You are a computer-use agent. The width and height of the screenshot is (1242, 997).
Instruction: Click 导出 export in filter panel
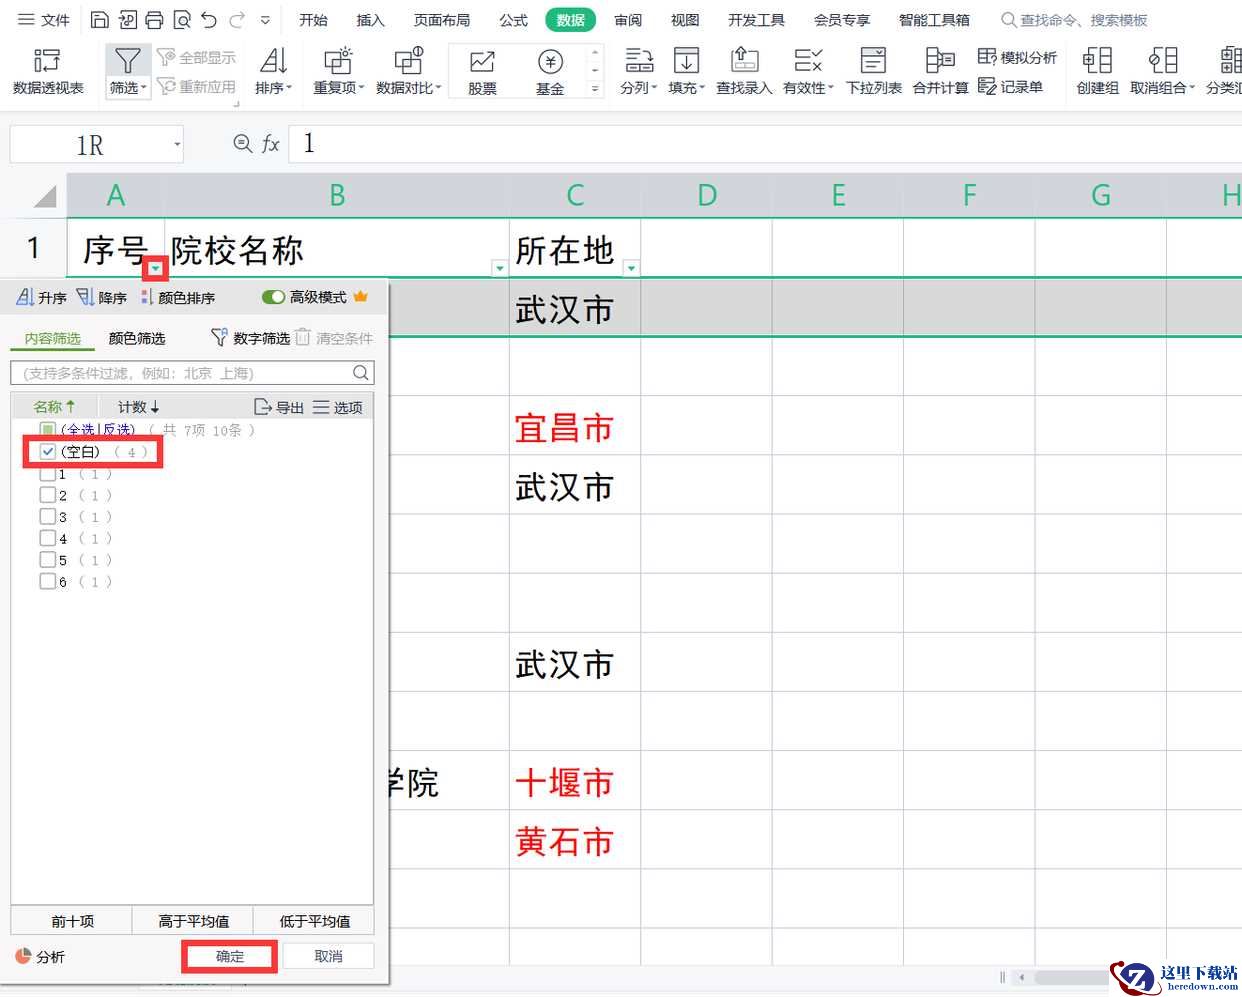[x=279, y=407]
